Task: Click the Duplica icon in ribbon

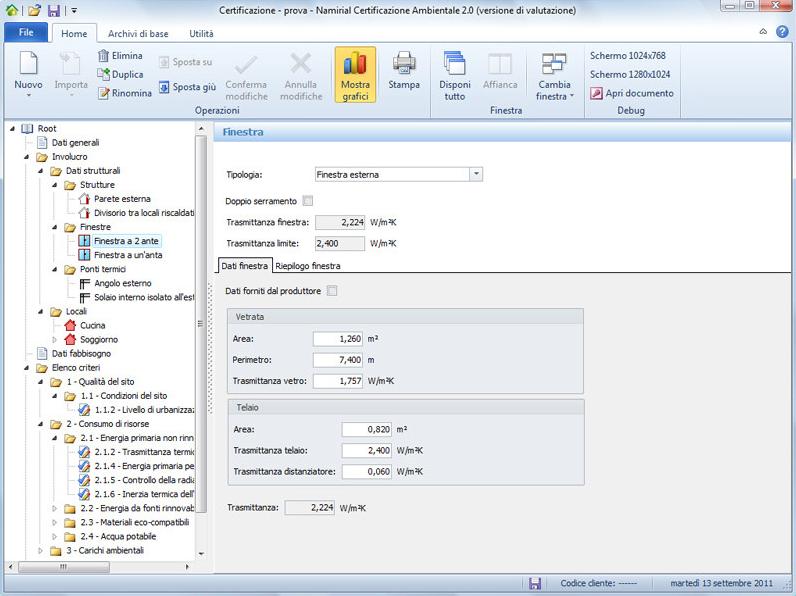Action: click(x=103, y=75)
